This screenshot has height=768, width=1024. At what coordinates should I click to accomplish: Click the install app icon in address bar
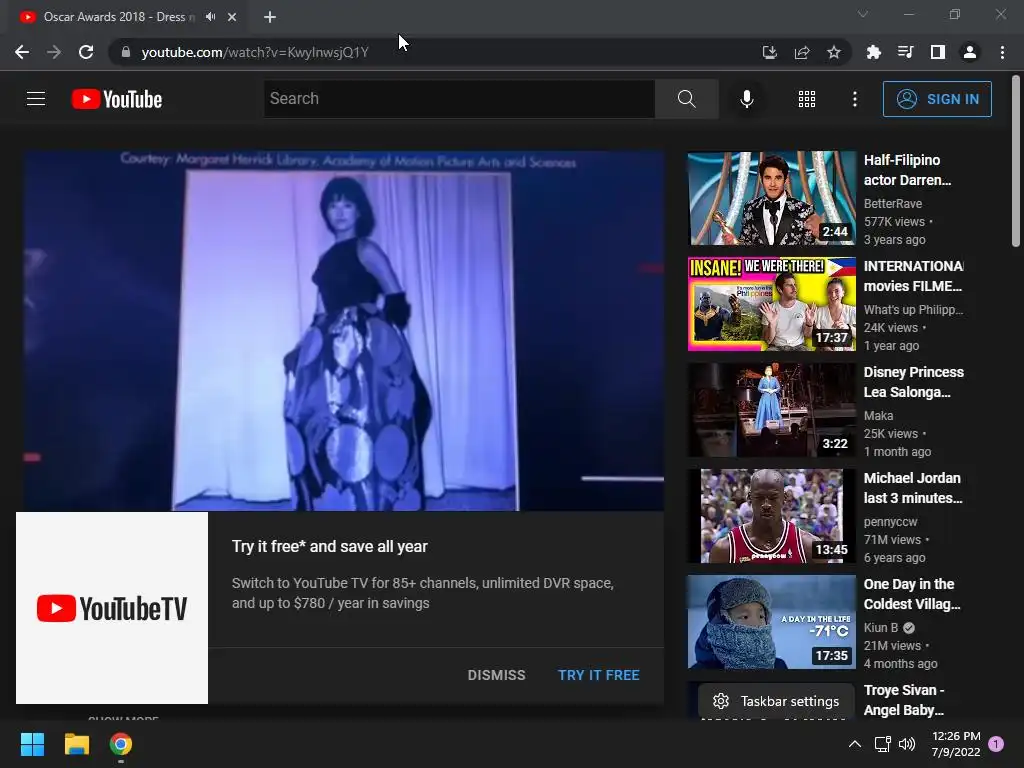pyautogui.click(x=770, y=52)
